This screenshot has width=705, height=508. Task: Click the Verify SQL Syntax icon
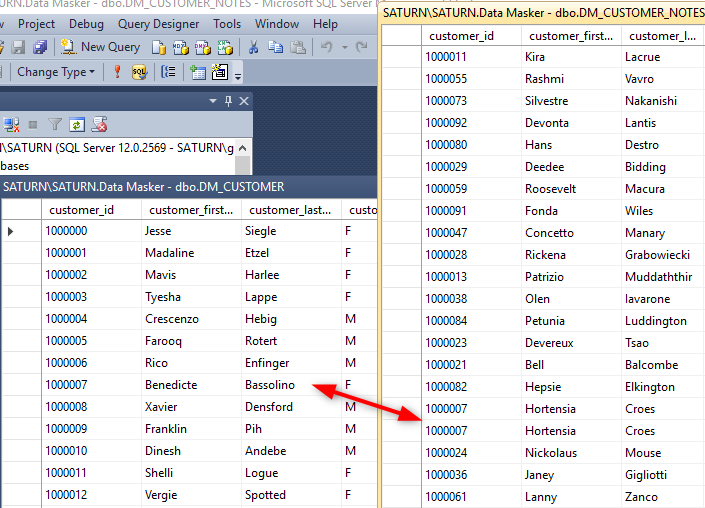[x=138, y=72]
